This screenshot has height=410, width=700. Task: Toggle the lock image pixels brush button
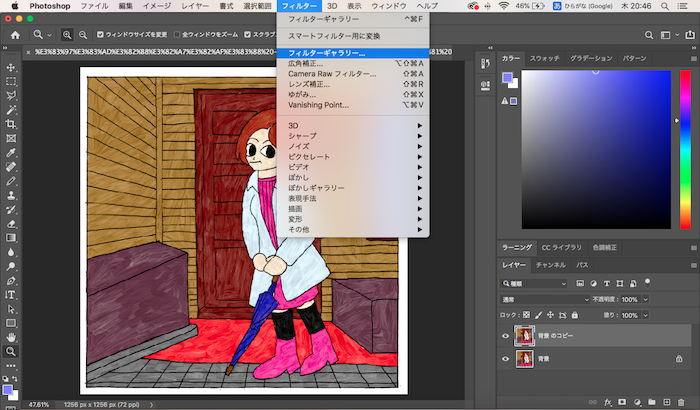pyautogui.click(x=538, y=315)
